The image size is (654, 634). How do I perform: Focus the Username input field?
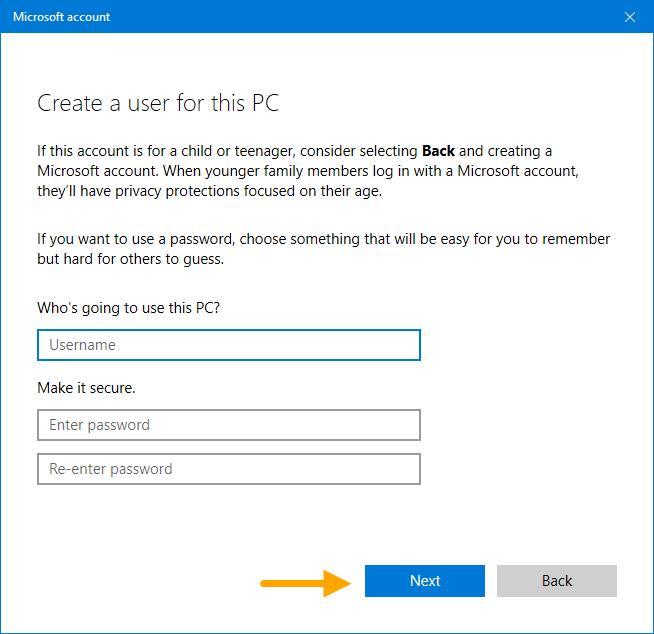(229, 345)
